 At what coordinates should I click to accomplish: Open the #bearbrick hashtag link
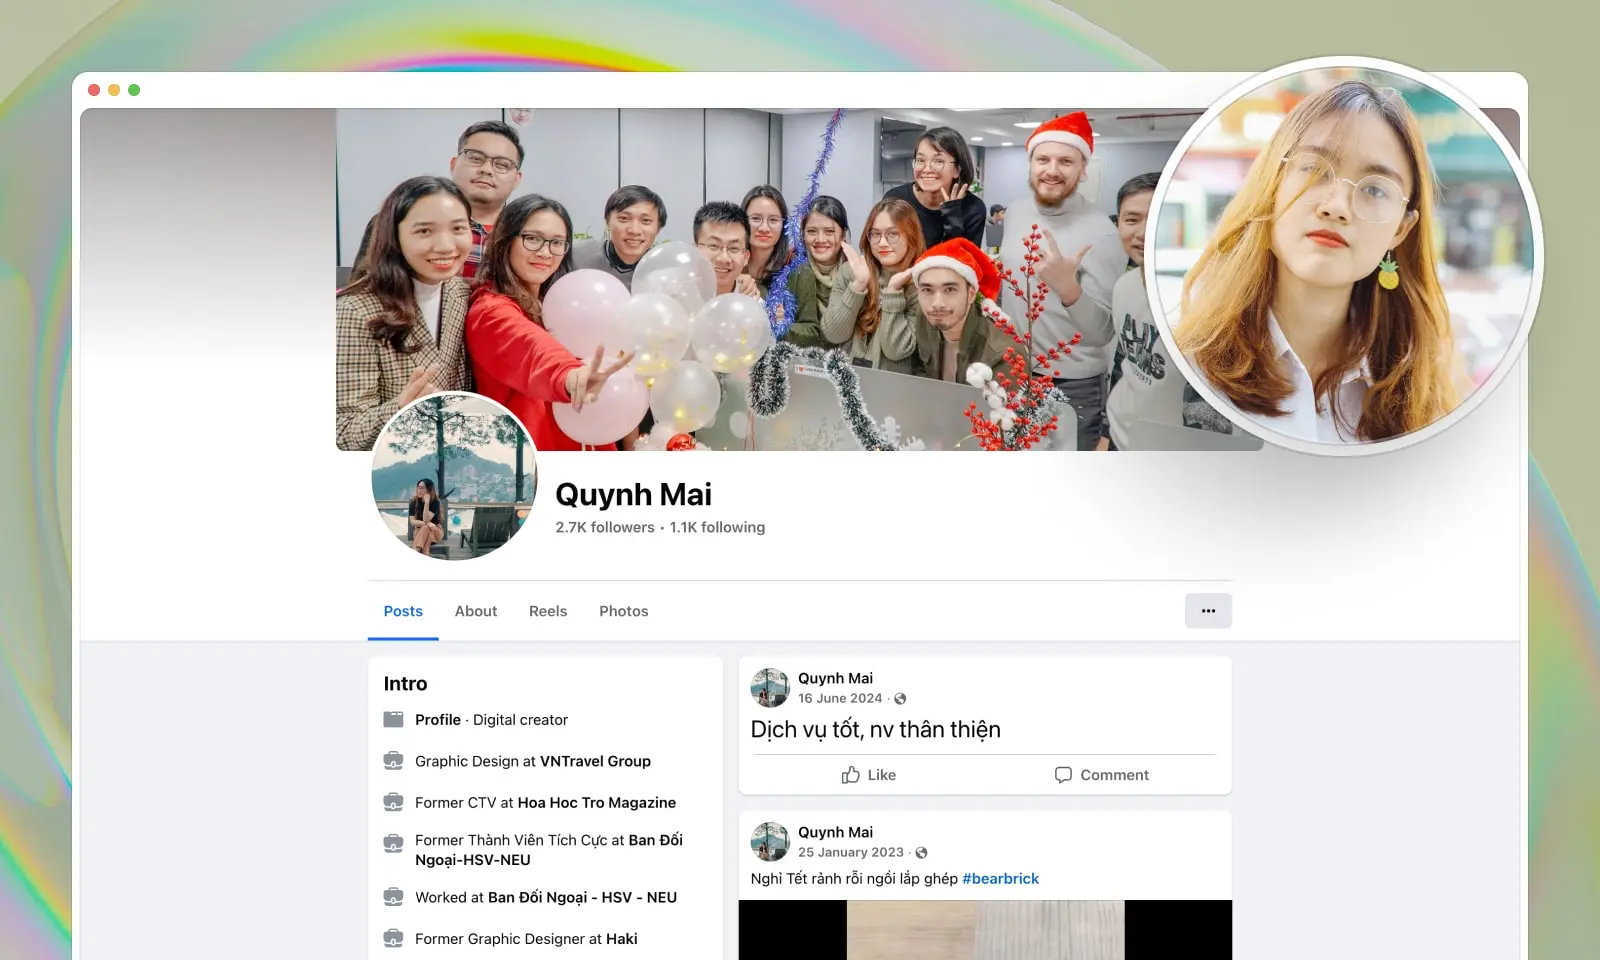(1000, 879)
